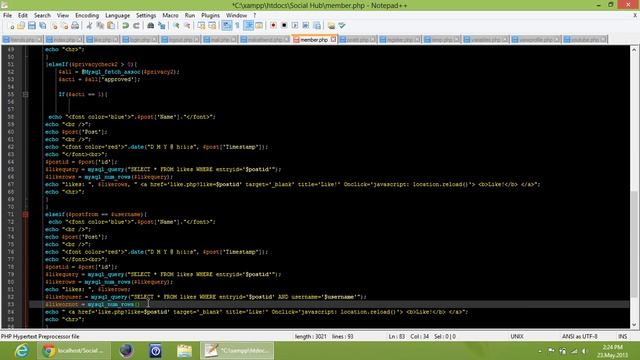640x360 pixels.
Task: Click 'ANSI as UTF-8' encoding status
Action: tap(580, 337)
